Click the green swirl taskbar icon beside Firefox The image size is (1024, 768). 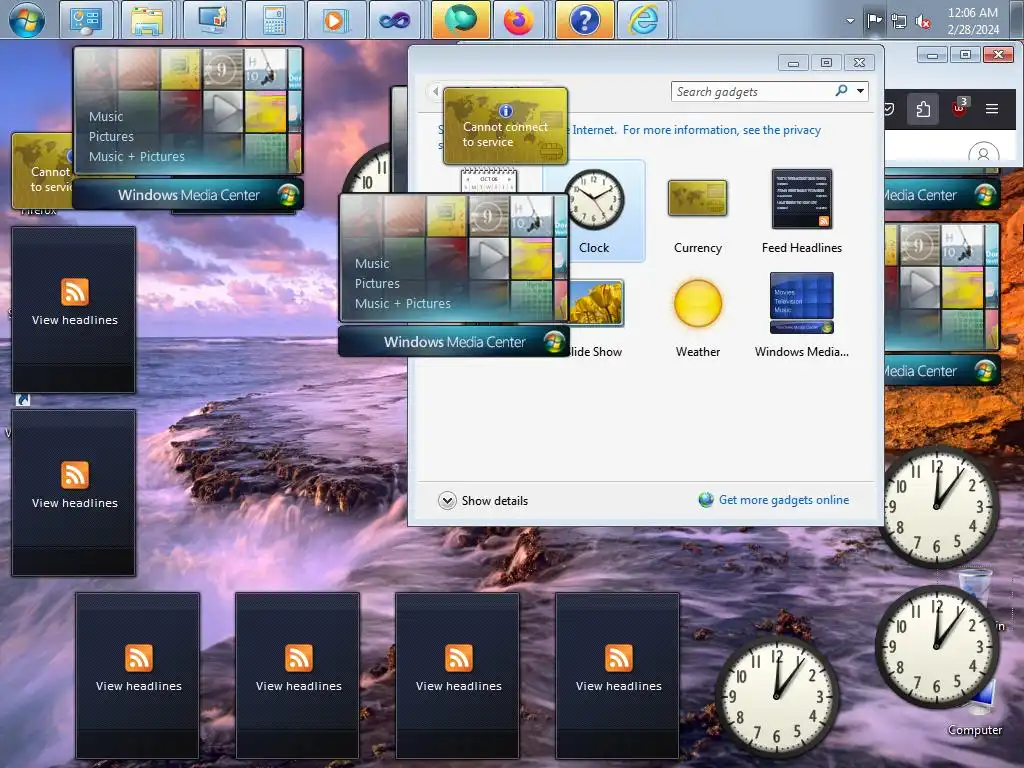[x=460, y=20]
